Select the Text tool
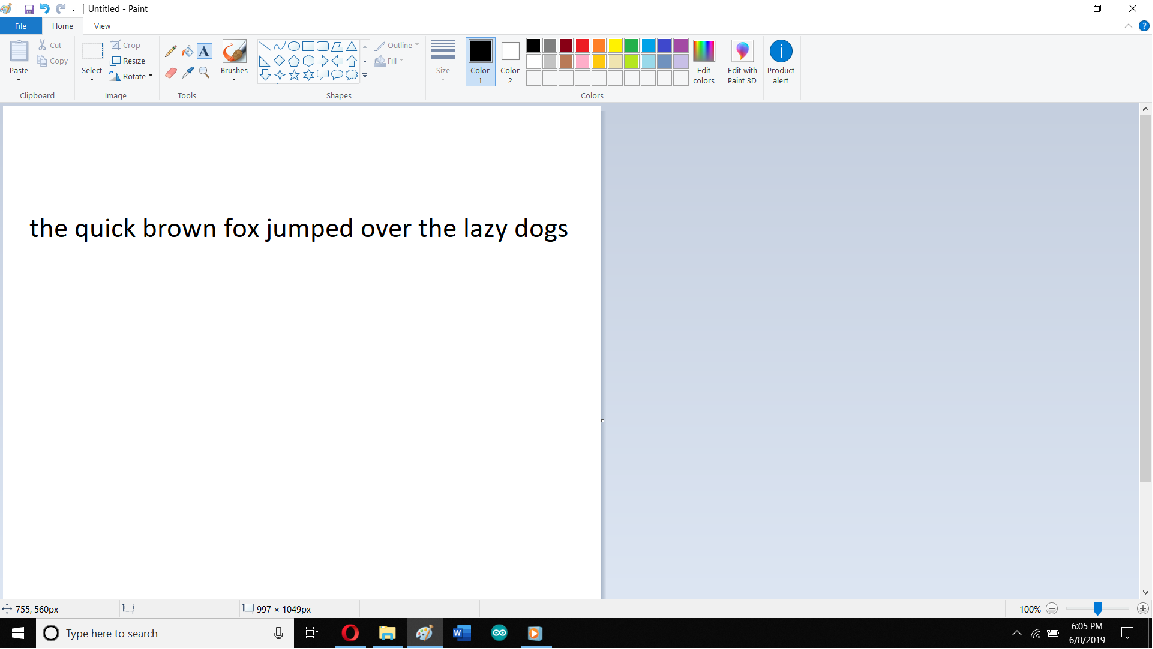The width and height of the screenshot is (1153, 649). pos(204,51)
